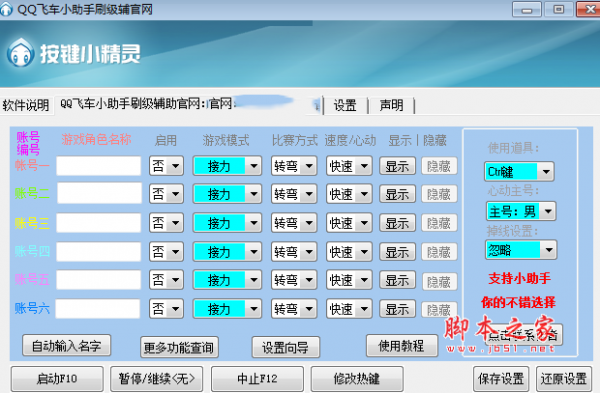Open 转弯 比赛方式 dropdown for 账号二

[294, 194]
